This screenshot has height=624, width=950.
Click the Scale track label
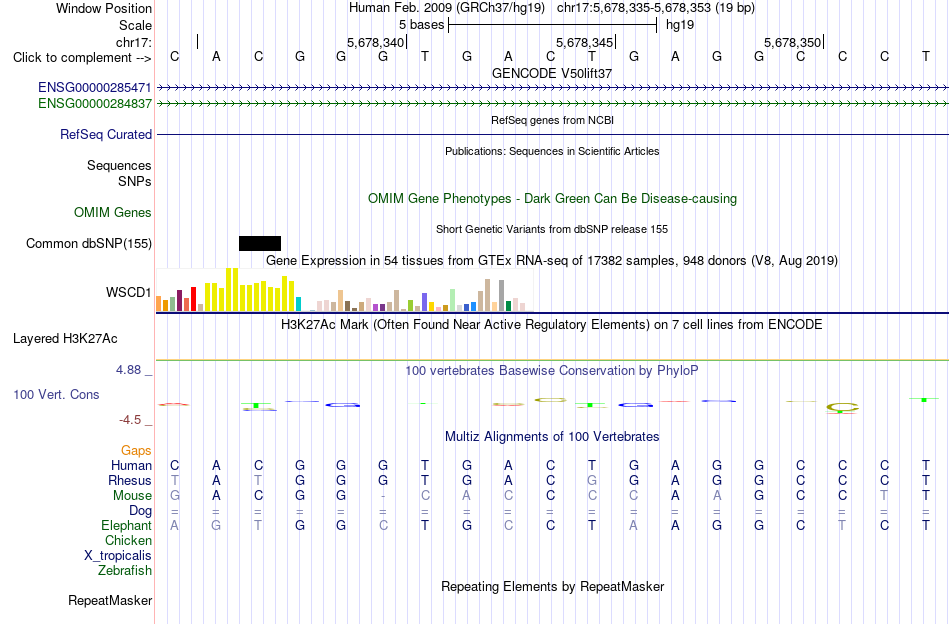pos(135,25)
